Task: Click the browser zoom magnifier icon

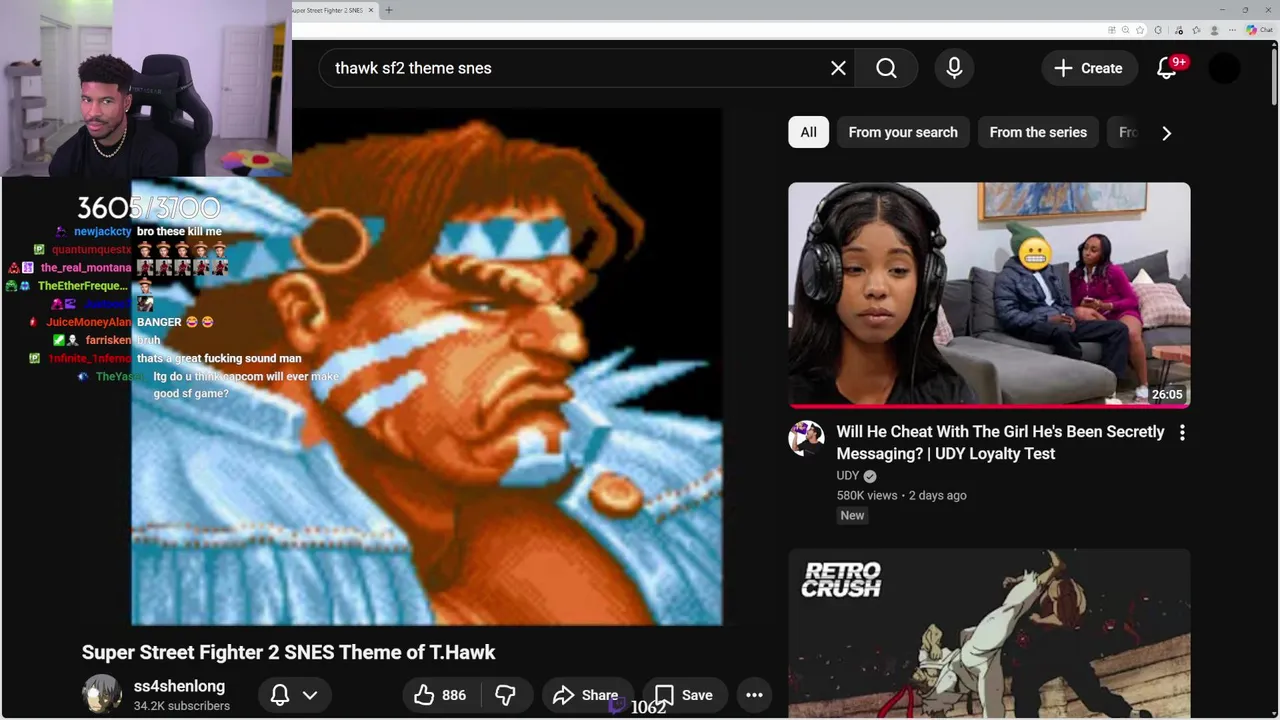Action: point(1125,30)
